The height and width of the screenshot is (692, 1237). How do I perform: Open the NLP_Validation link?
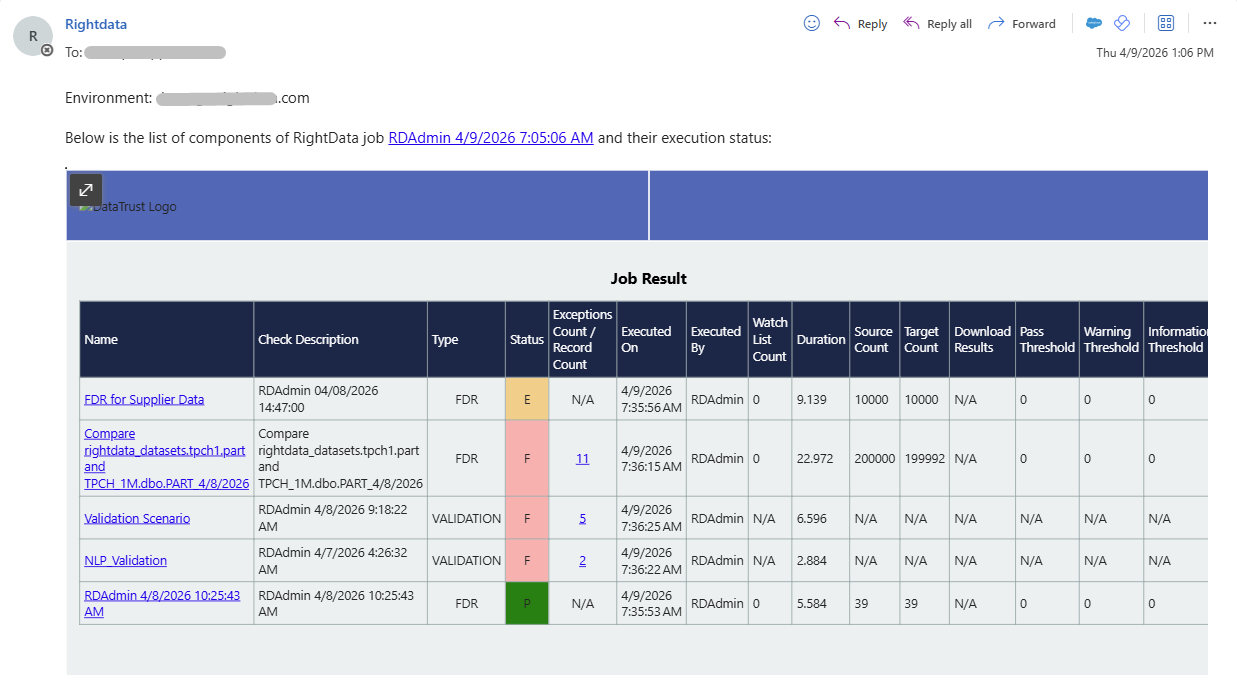[x=125, y=560]
